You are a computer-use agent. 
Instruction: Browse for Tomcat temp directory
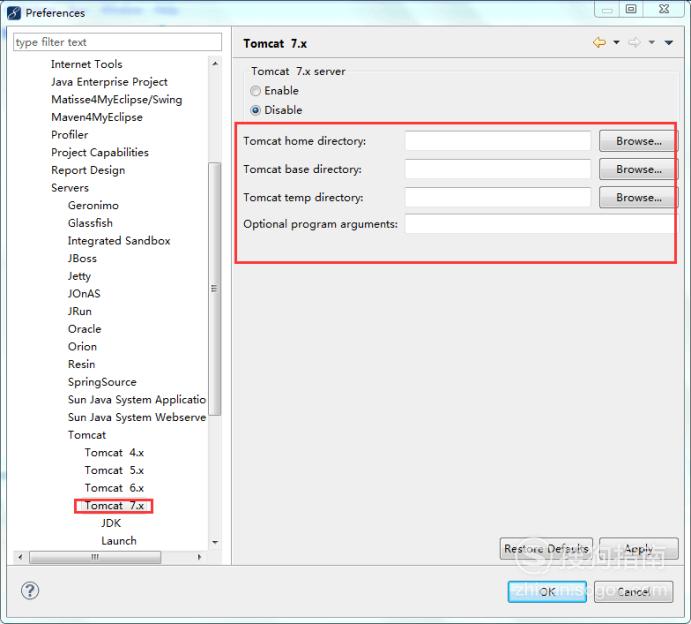coord(638,197)
